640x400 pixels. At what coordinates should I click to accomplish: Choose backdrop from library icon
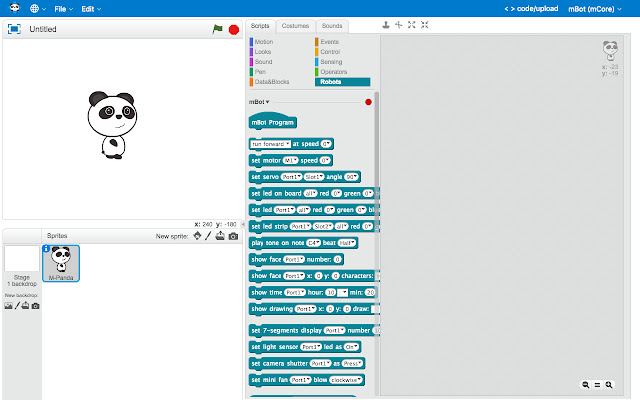[x=8, y=306]
